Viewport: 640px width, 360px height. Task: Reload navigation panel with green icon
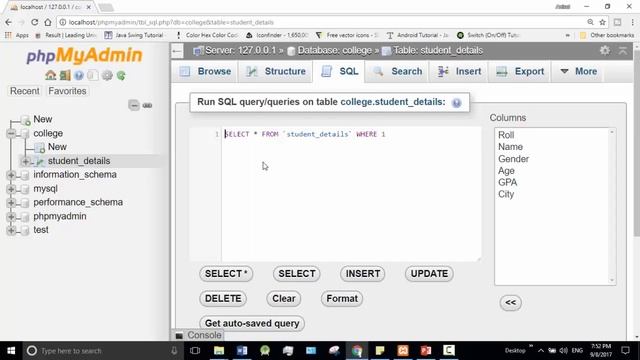coord(121,76)
